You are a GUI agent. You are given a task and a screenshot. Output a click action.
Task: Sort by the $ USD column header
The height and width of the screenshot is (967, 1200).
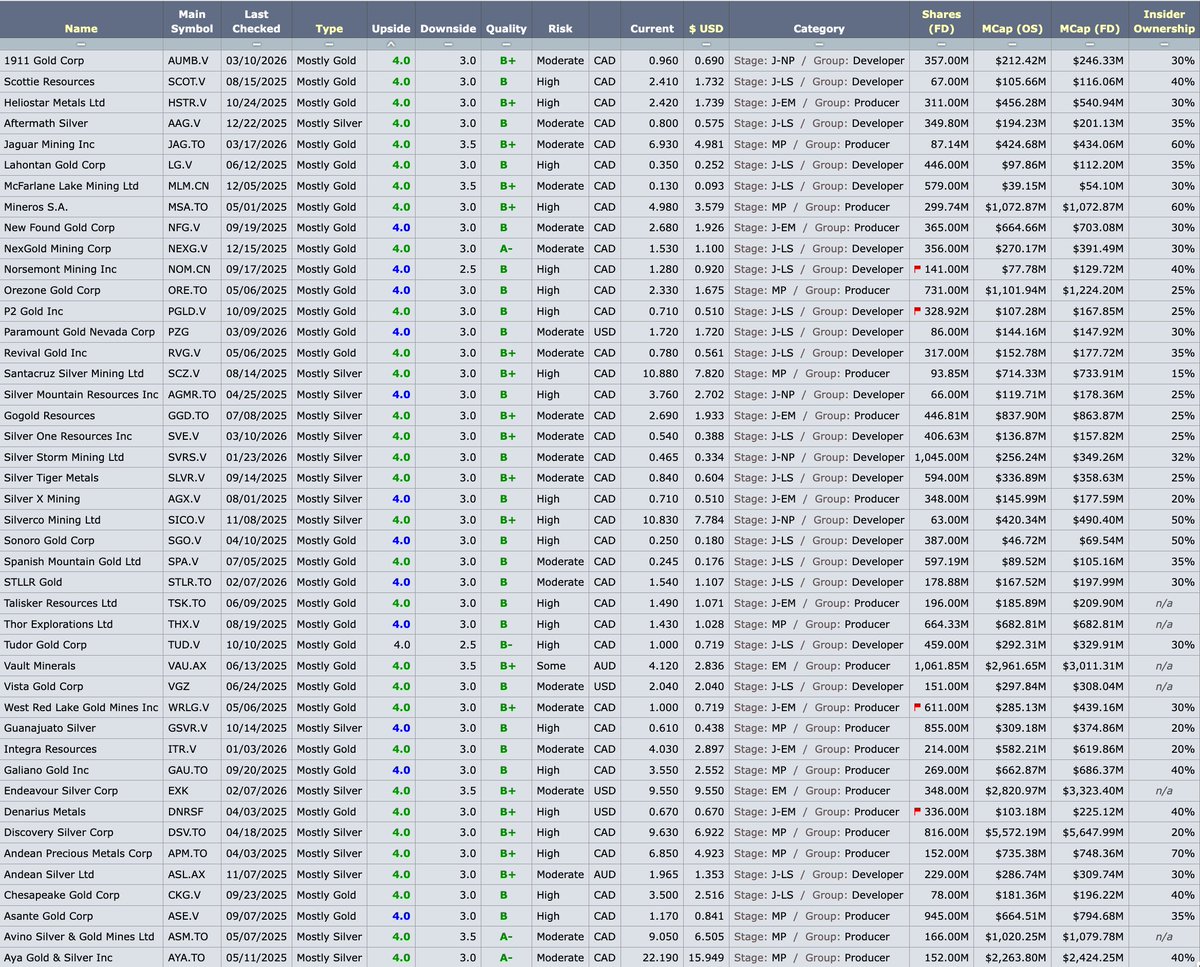coord(706,29)
